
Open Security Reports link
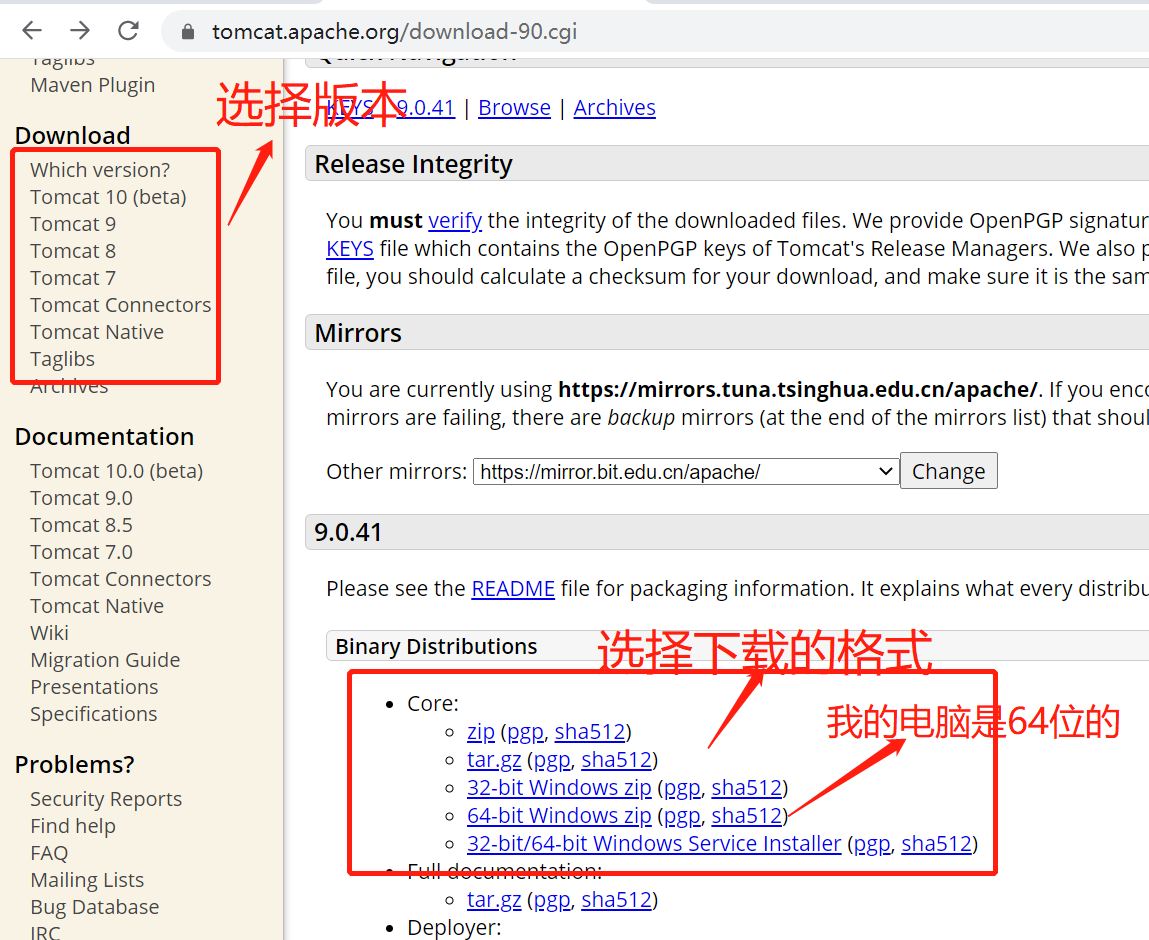106,799
